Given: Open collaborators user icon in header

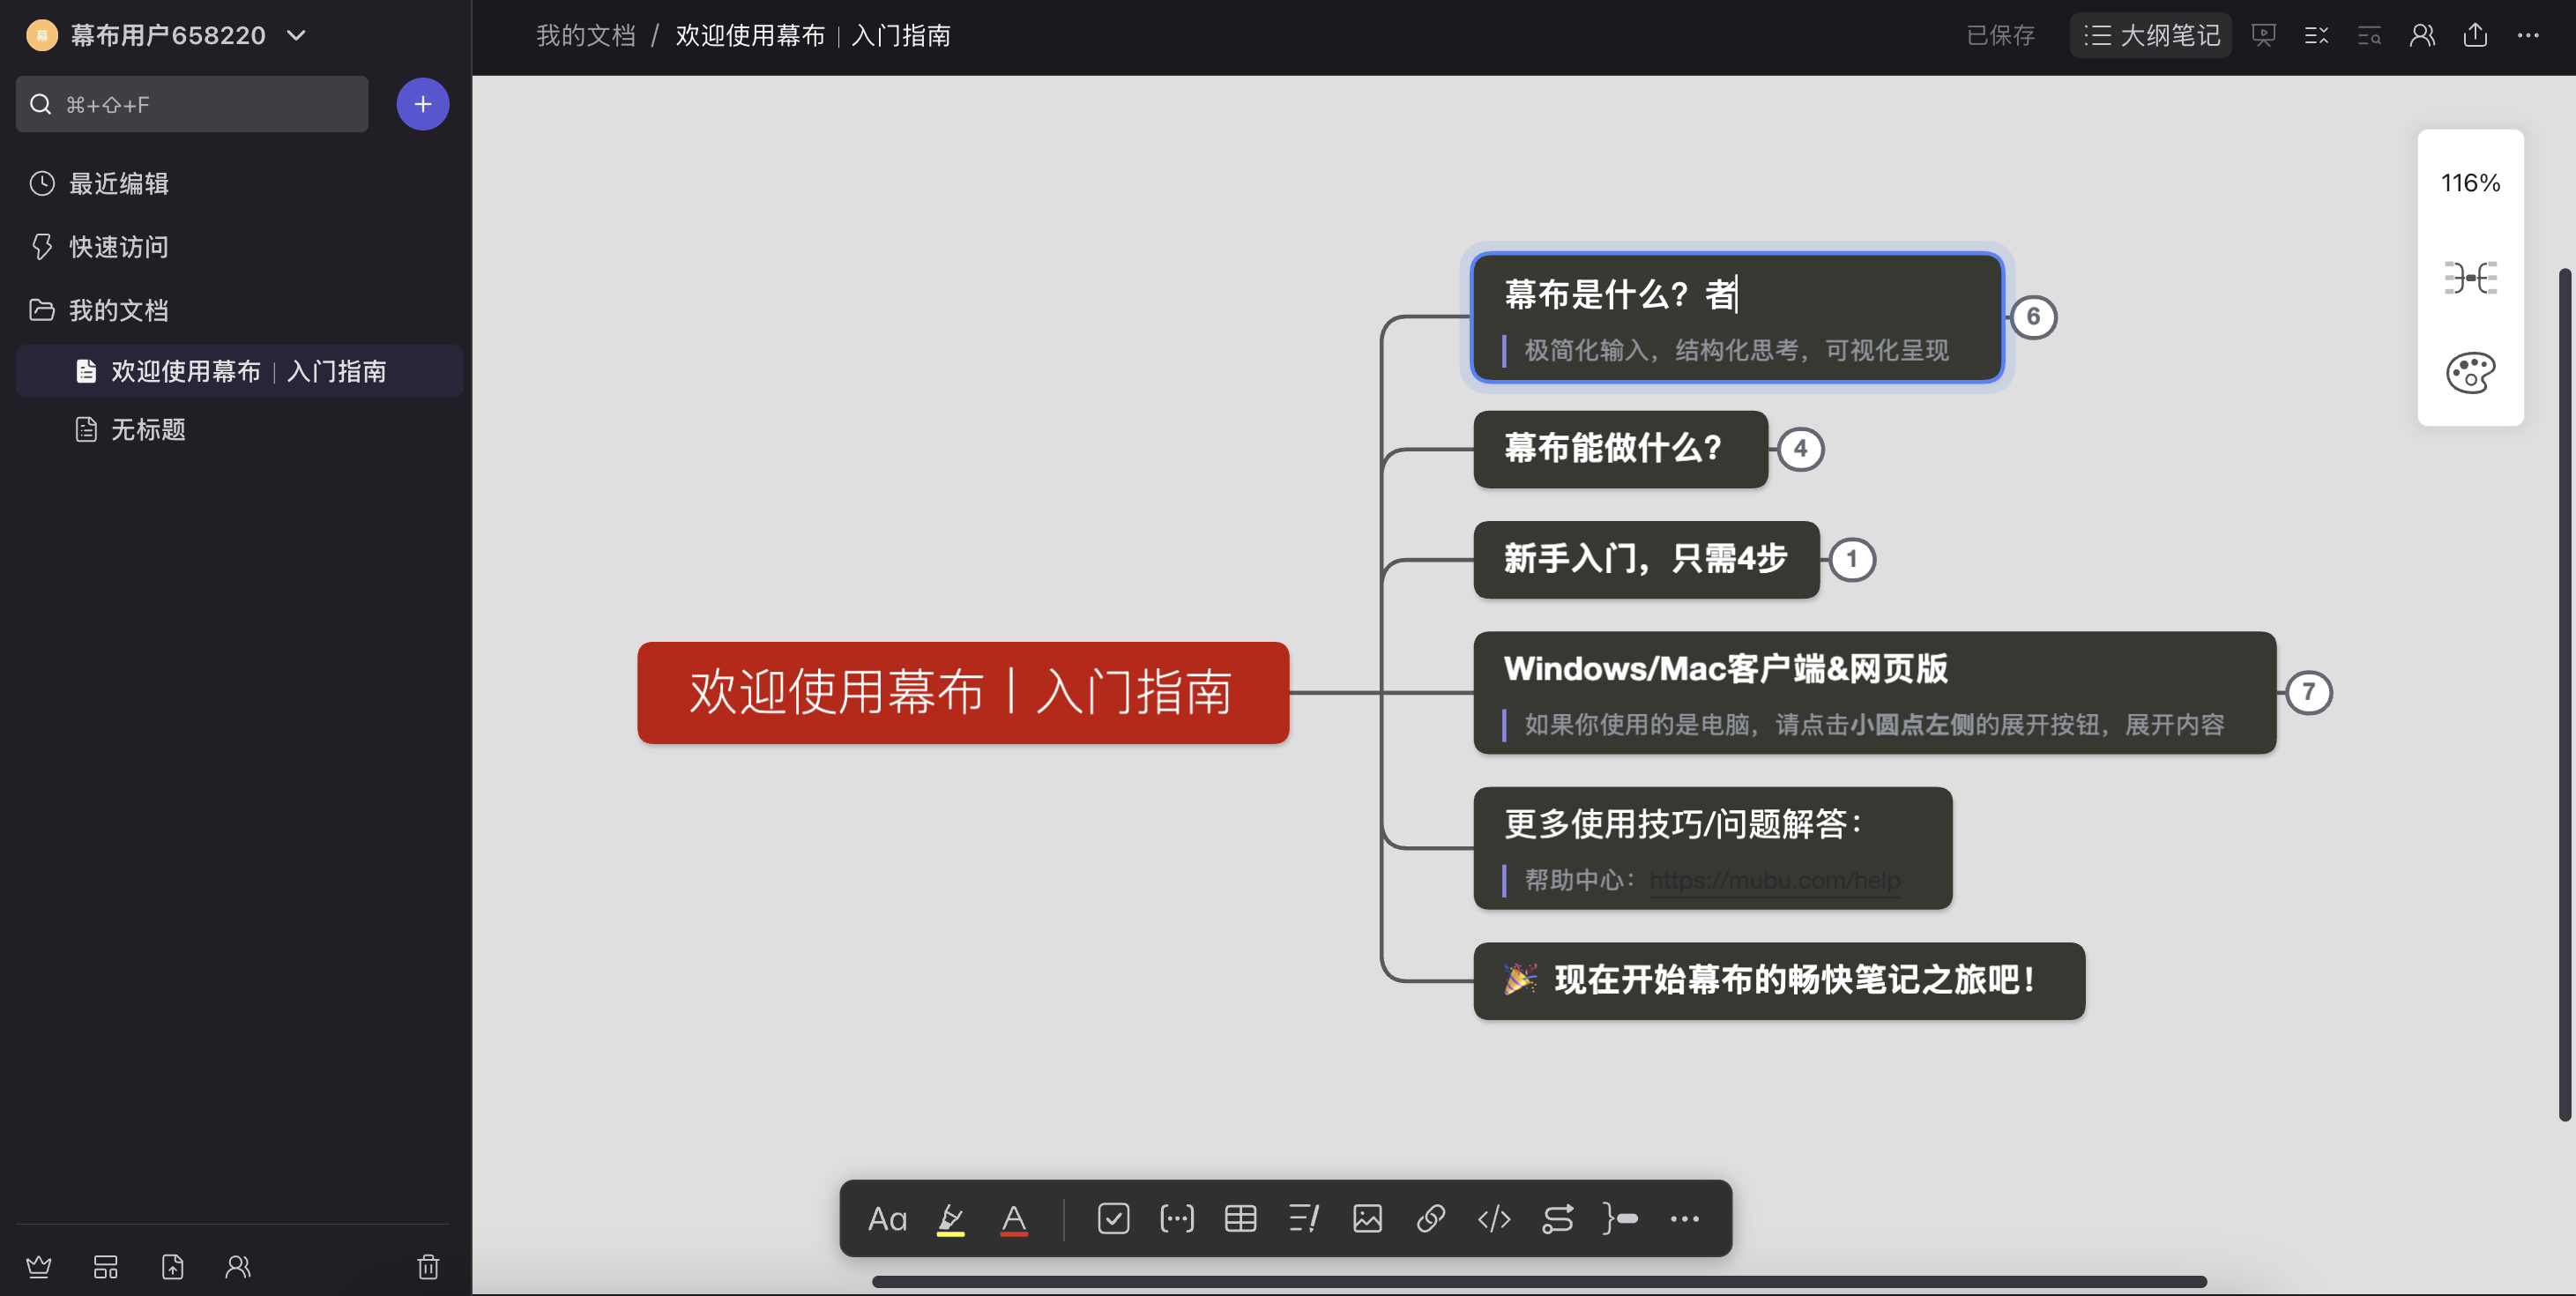Looking at the screenshot, I should [2422, 35].
